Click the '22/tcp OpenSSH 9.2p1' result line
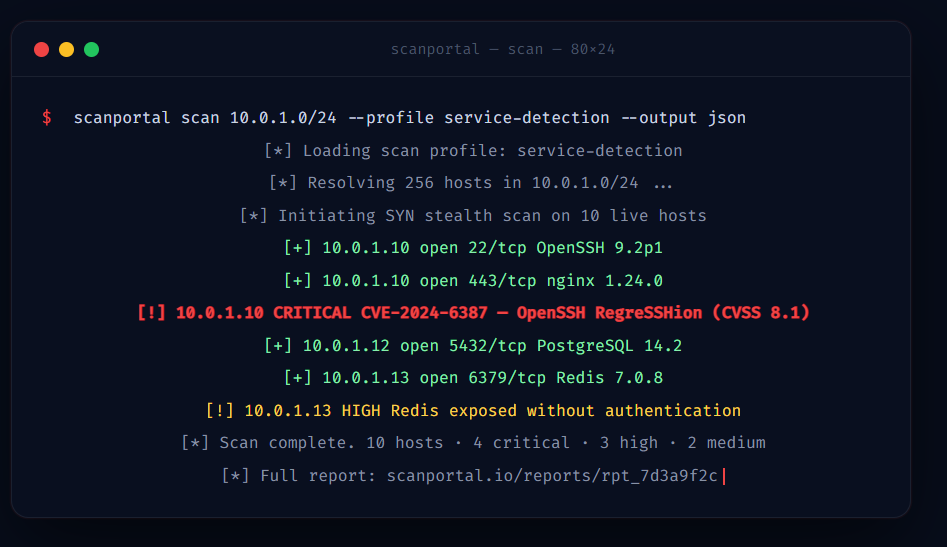 [x=473, y=248]
